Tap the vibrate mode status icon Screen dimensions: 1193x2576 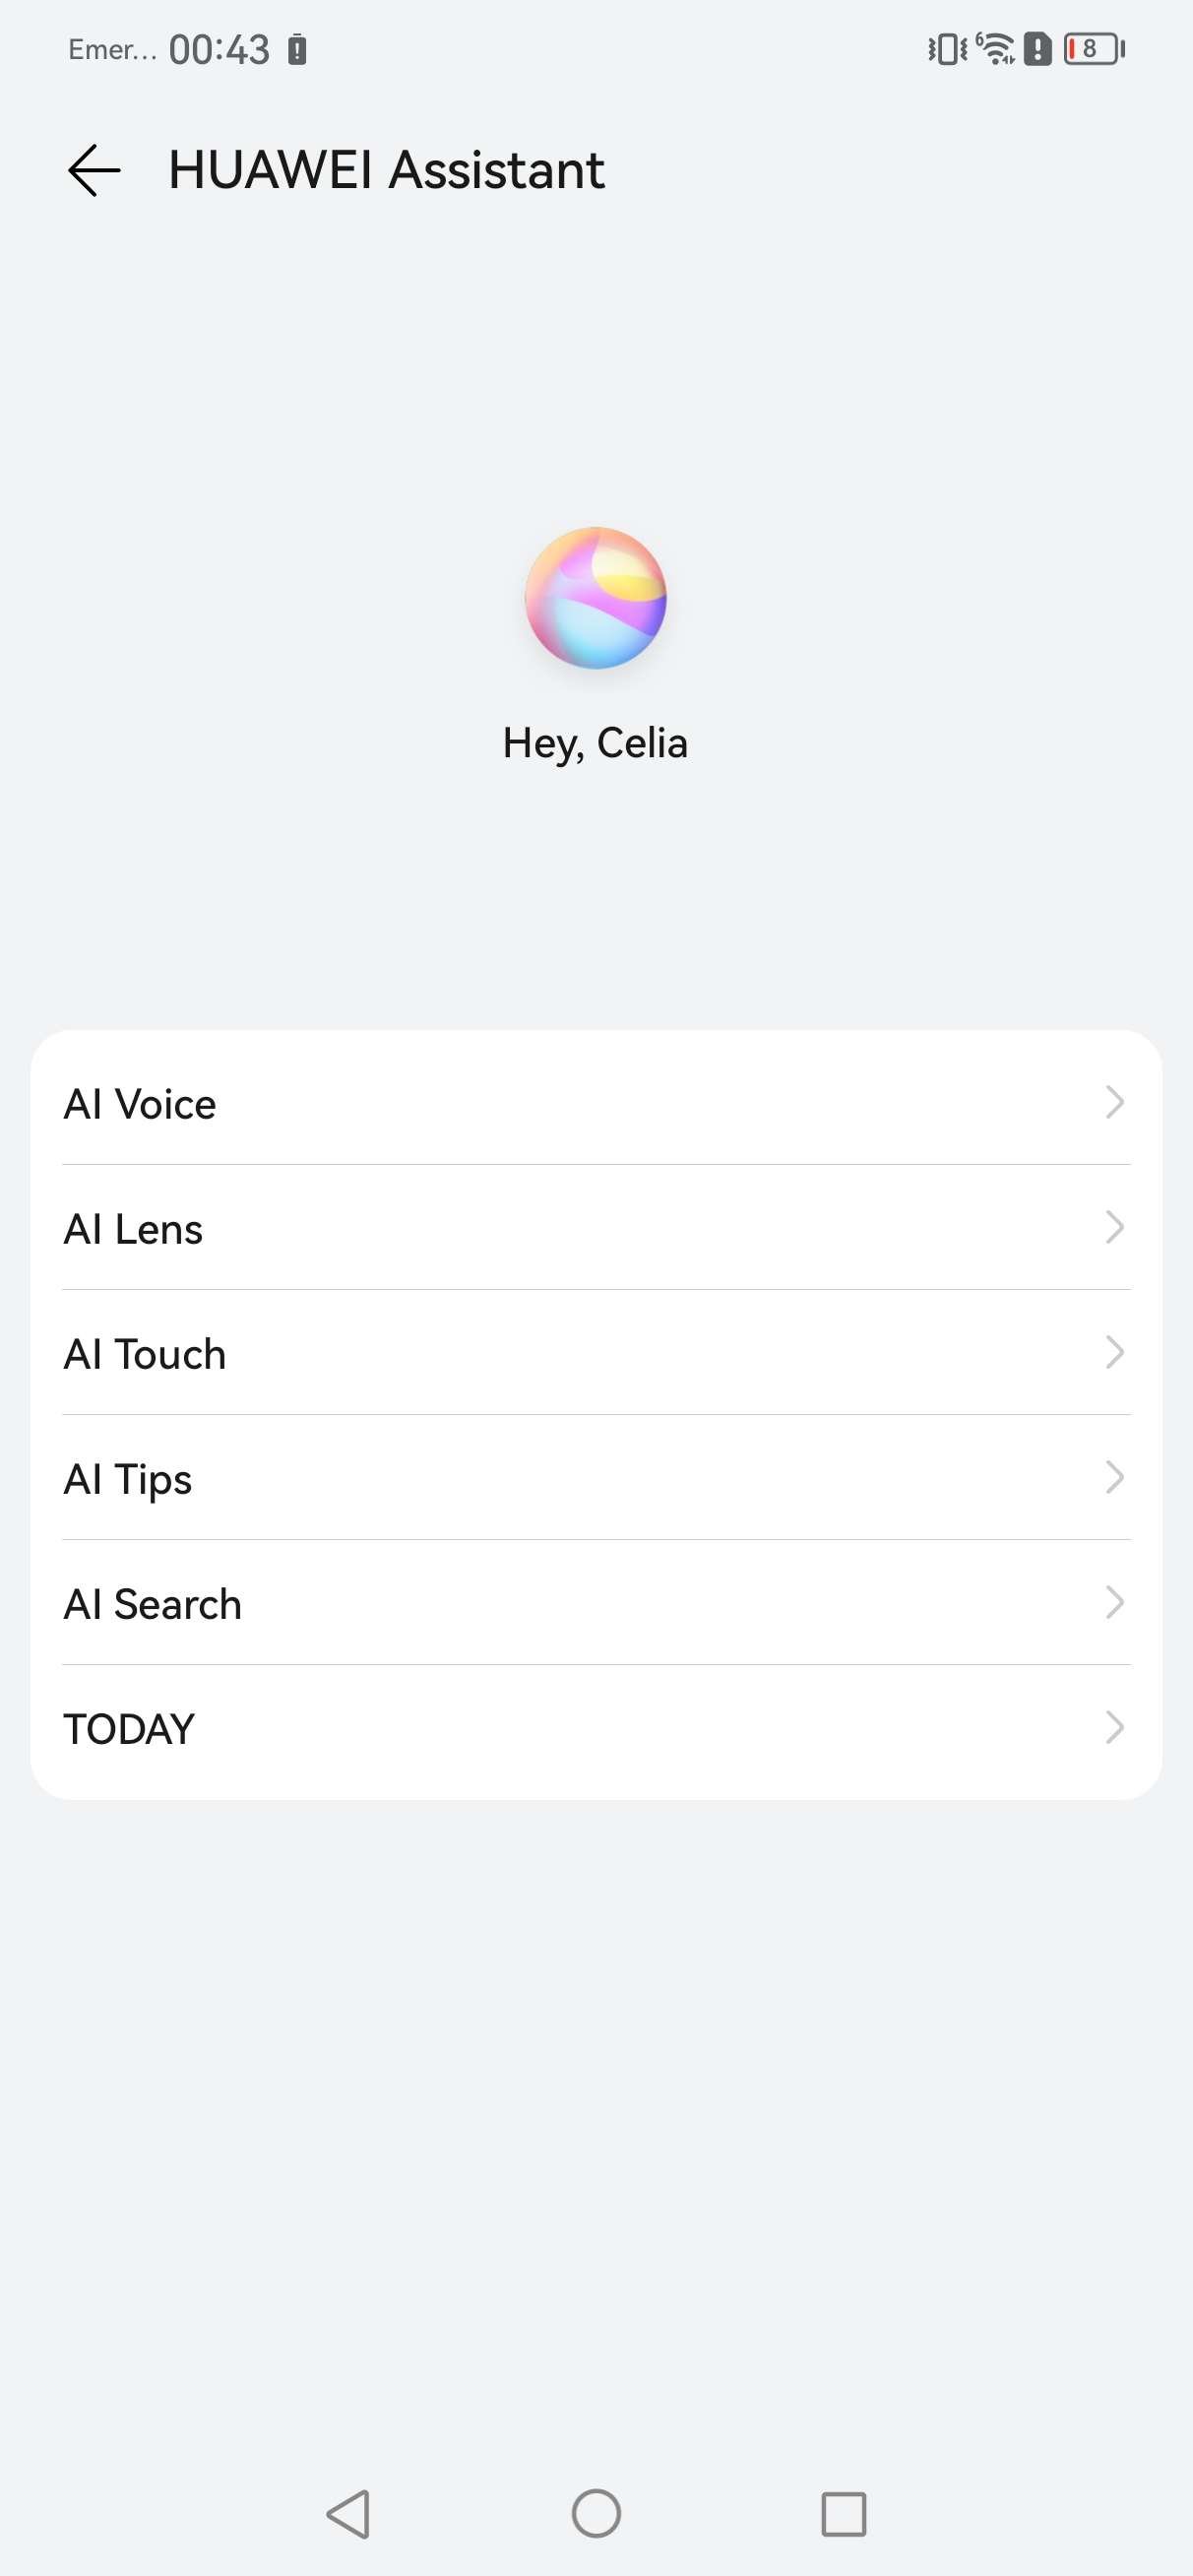[x=946, y=48]
